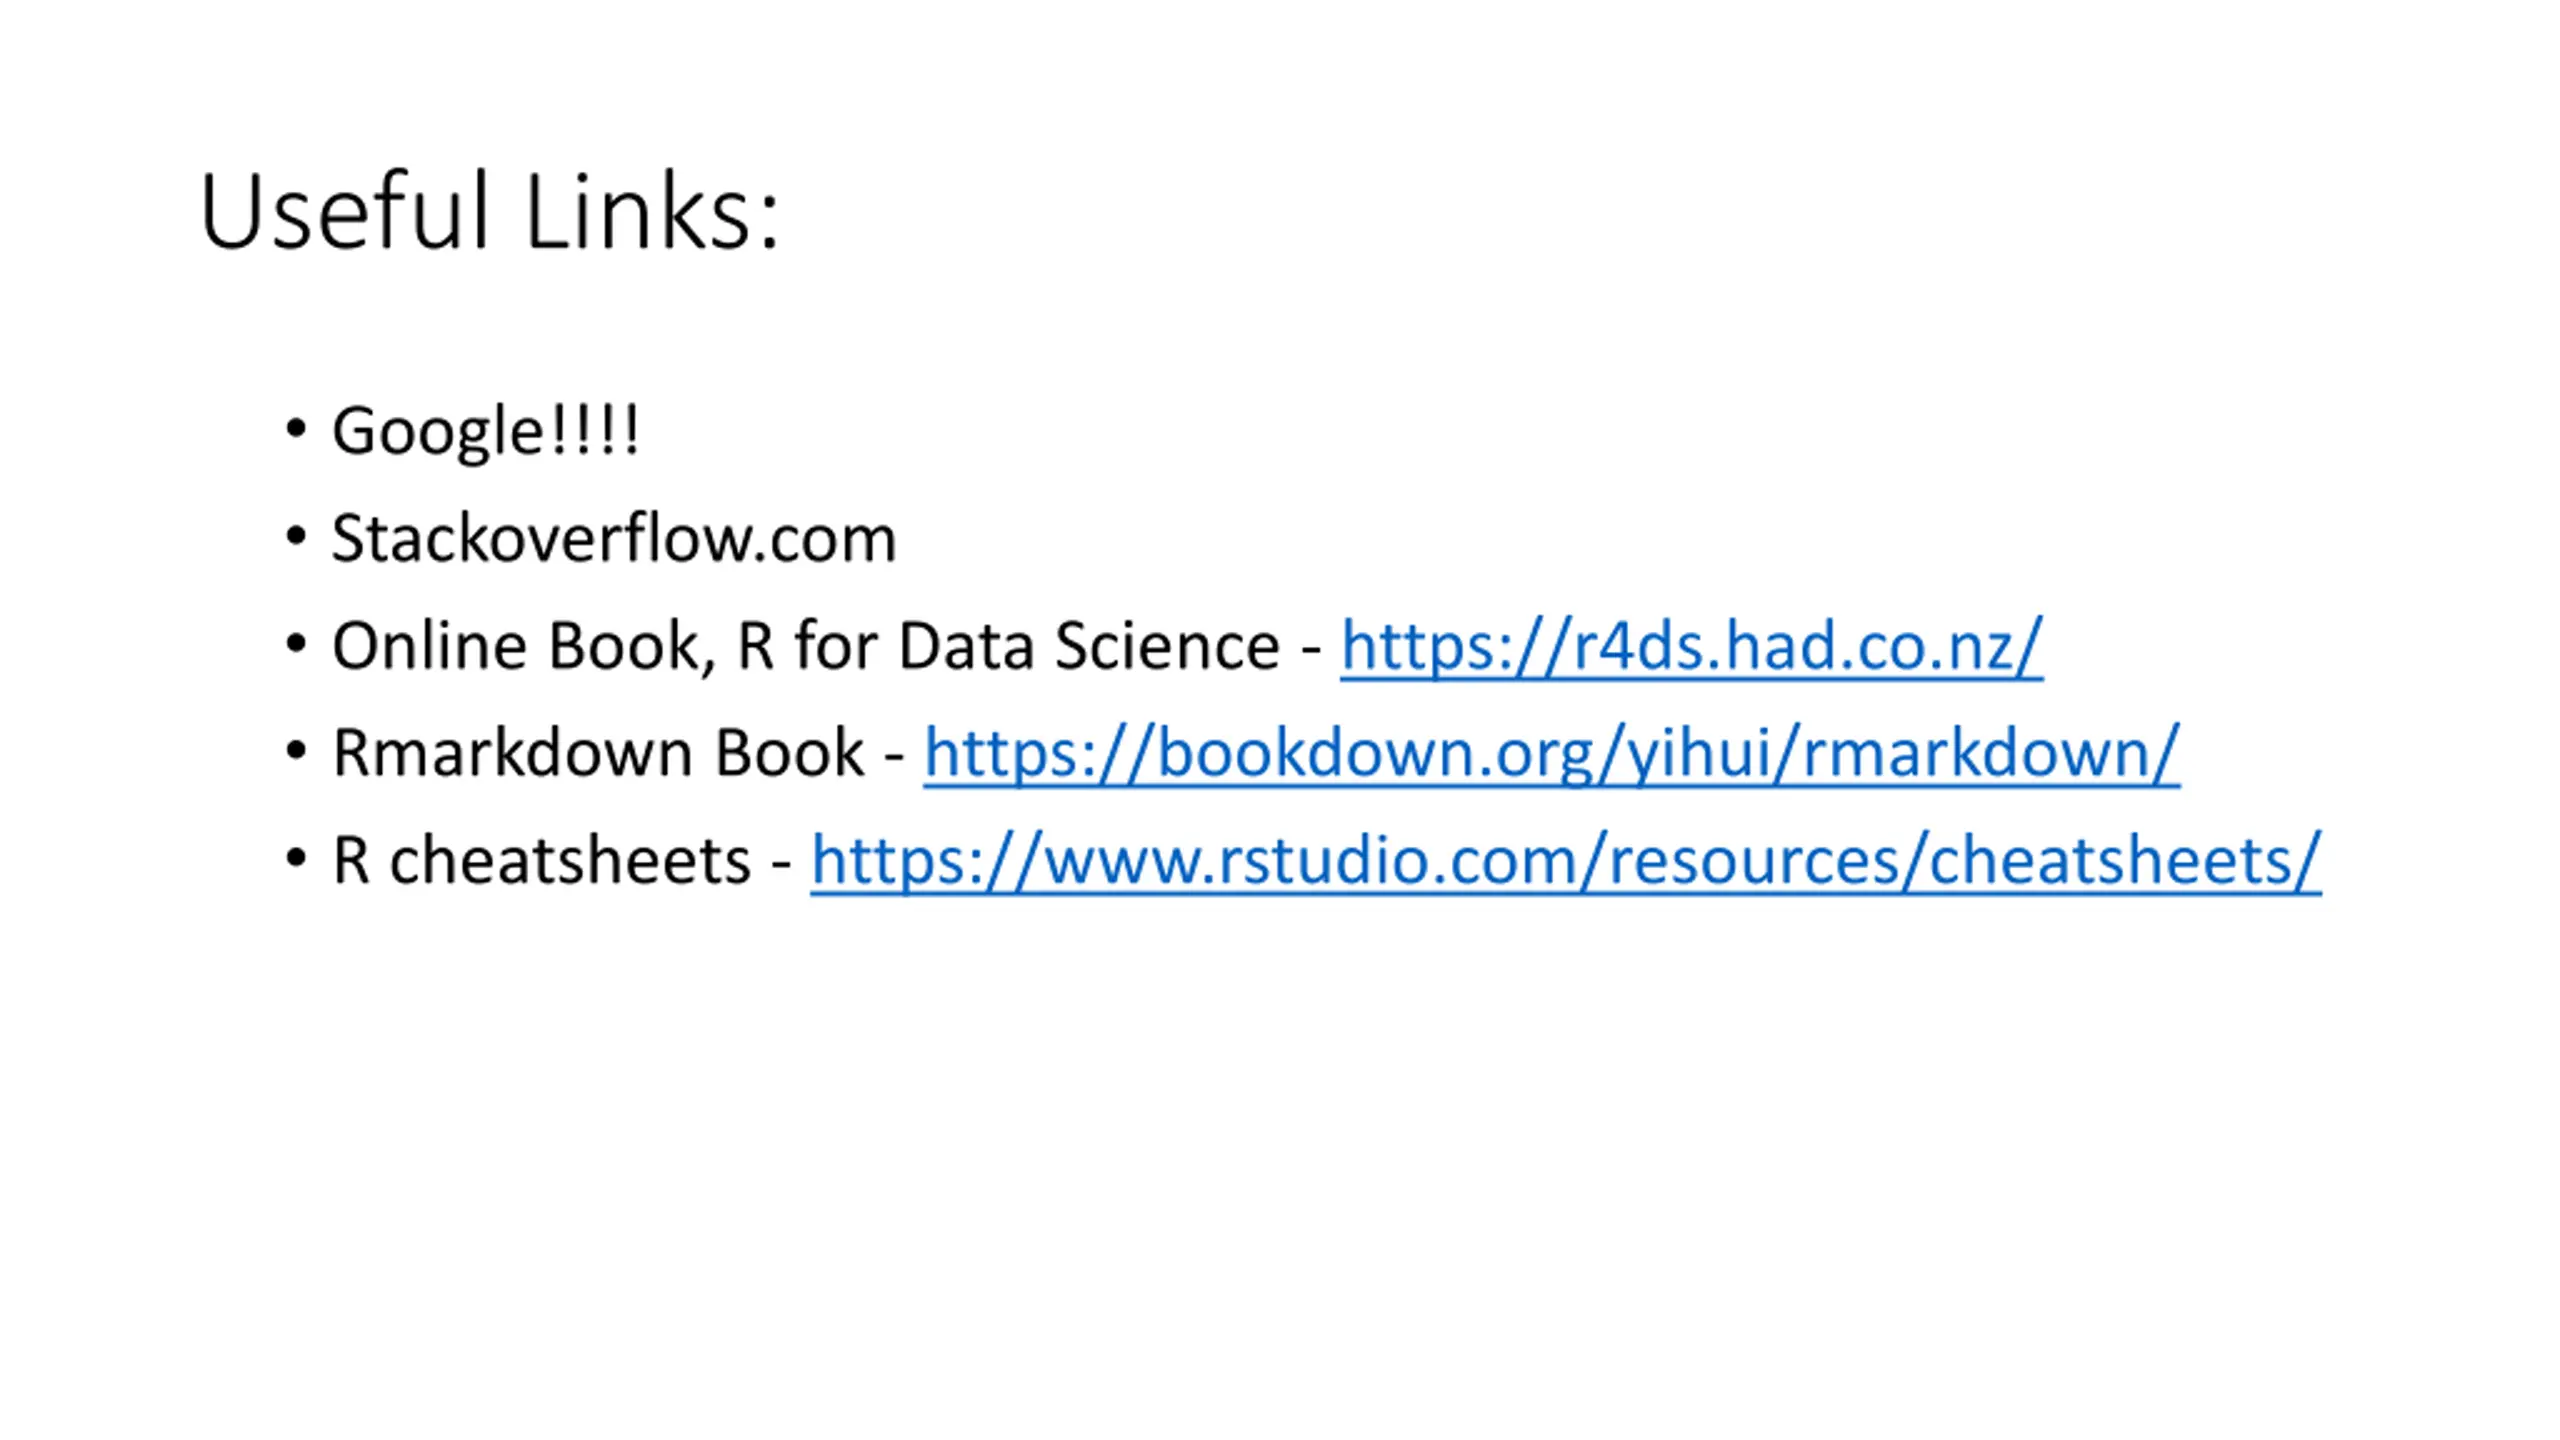The height and width of the screenshot is (1440, 2560).
Task: Click the "Online Book," text
Action: [x=524, y=647]
